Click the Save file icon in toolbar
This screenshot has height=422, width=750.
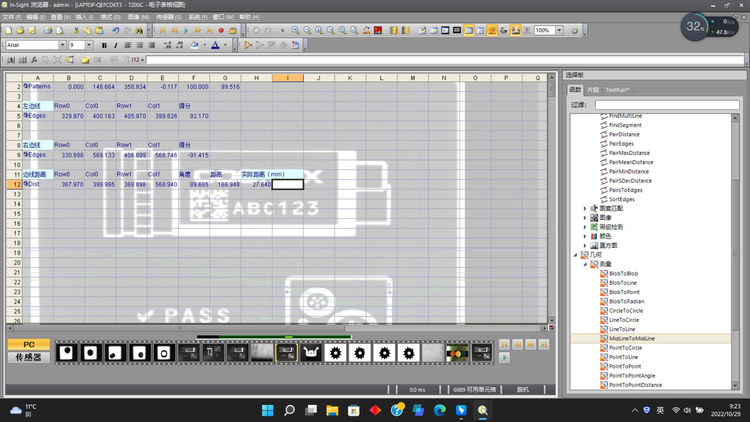pos(34,31)
